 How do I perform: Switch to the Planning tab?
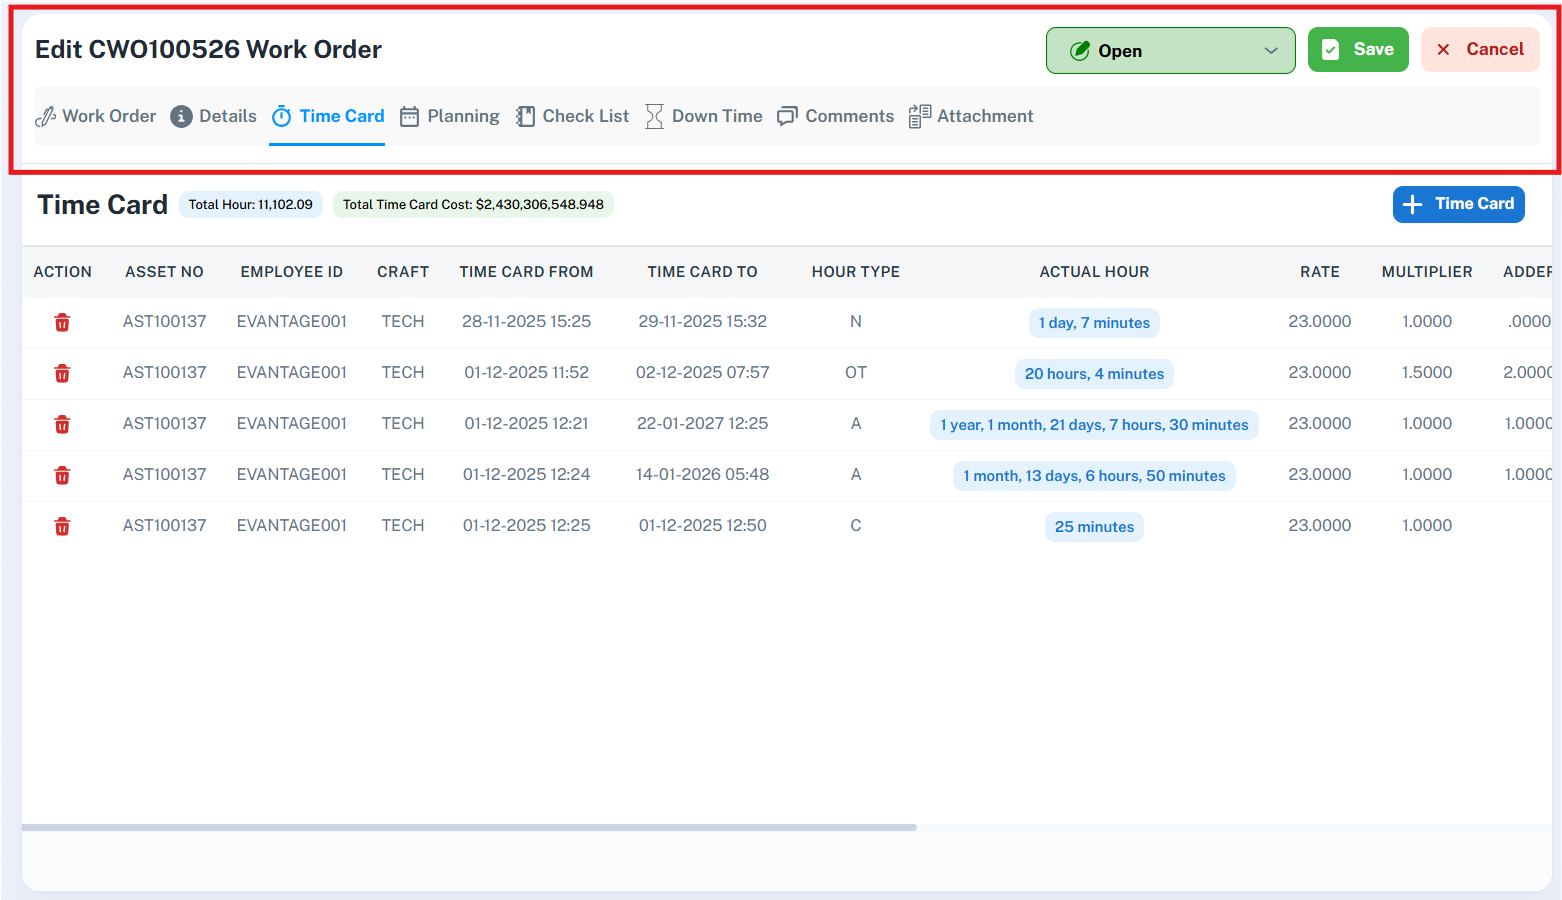pyautogui.click(x=450, y=117)
